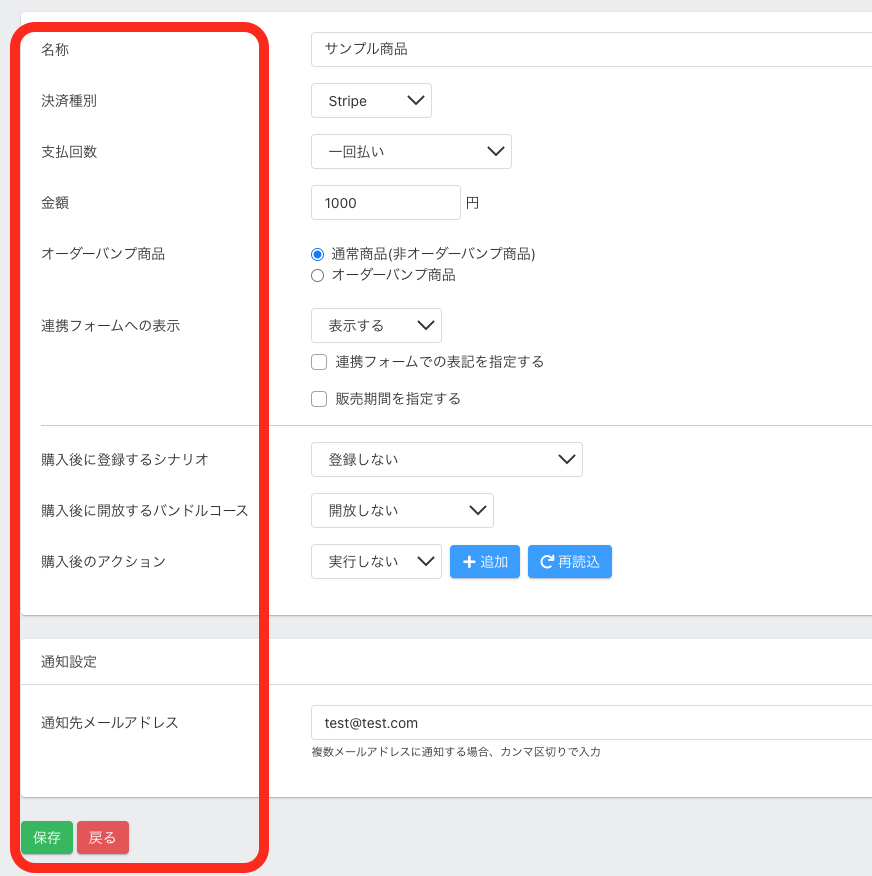
Task: Focus the 名称 field containing サンプル商品
Action: tap(590, 49)
